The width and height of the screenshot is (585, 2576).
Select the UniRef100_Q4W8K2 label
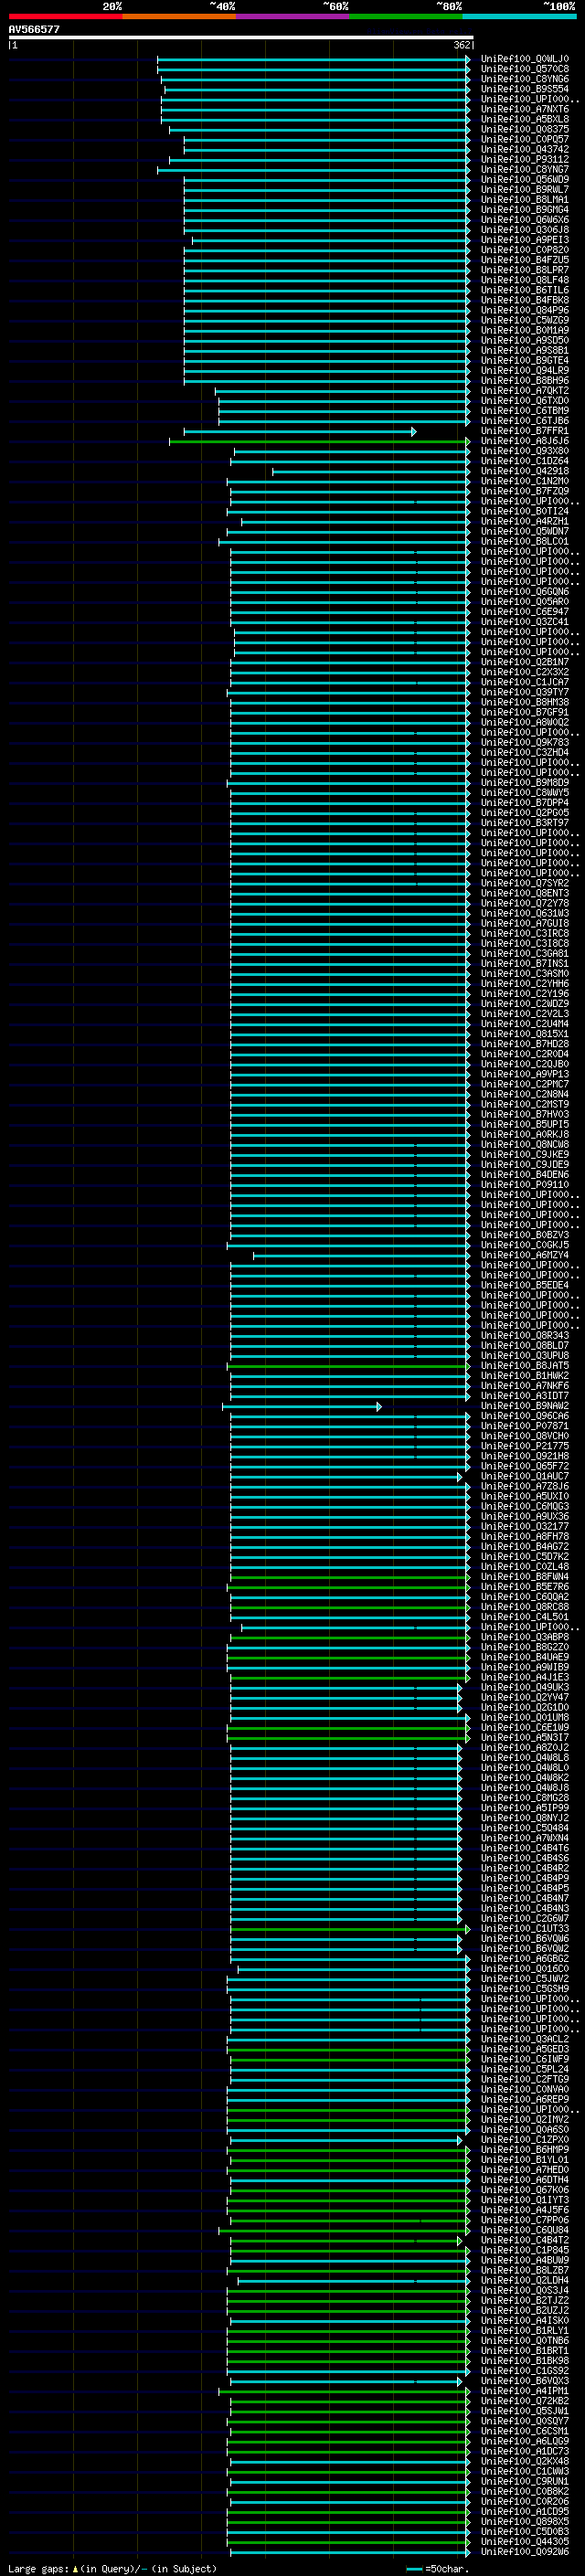tap(525, 1779)
